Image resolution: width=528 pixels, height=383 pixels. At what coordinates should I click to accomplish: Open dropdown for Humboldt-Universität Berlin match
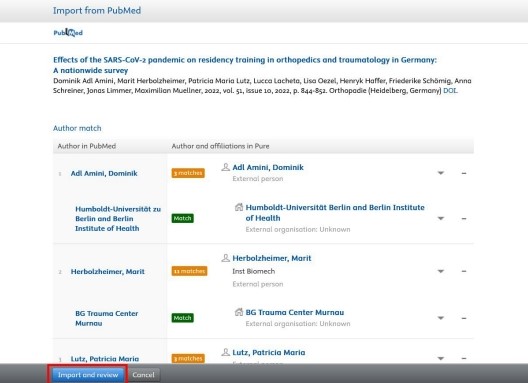click(x=440, y=218)
